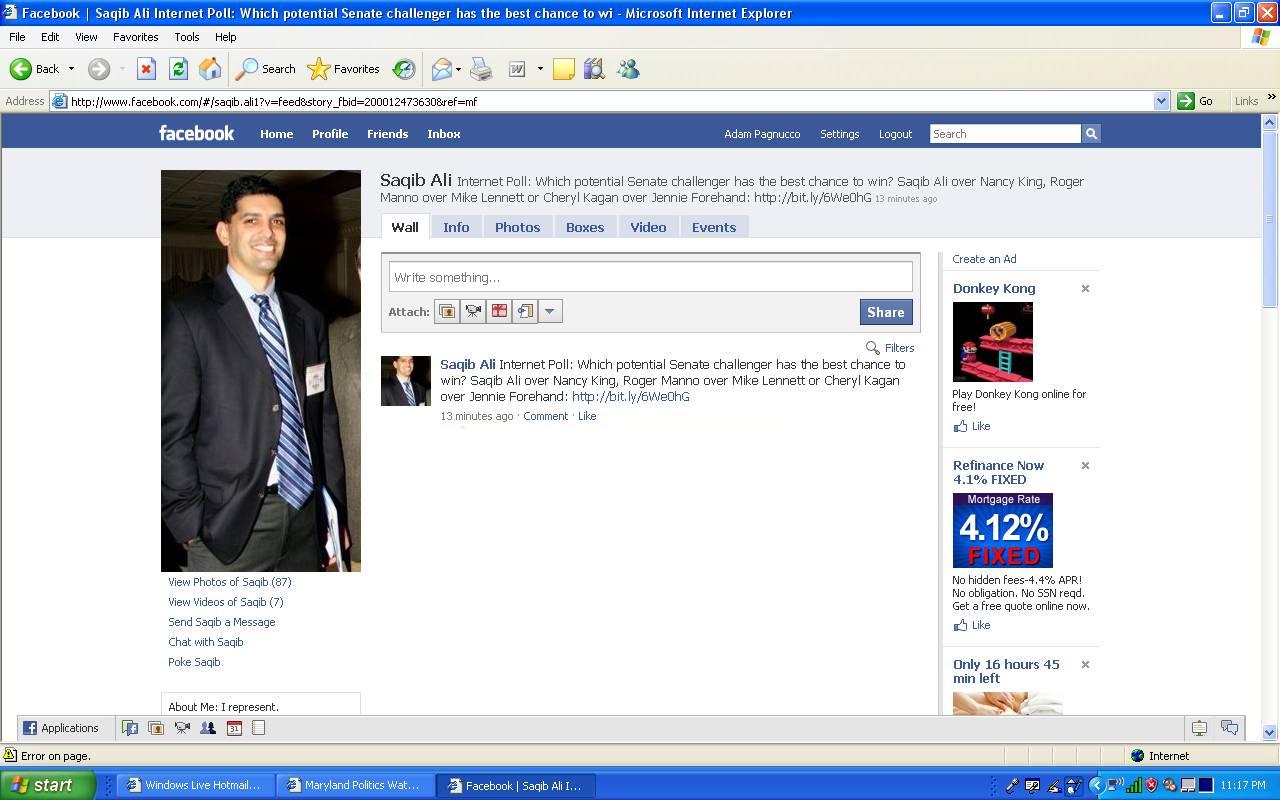Attach a gift using the gift icon
This screenshot has height=800, width=1280.
pyautogui.click(x=499, y=311)
